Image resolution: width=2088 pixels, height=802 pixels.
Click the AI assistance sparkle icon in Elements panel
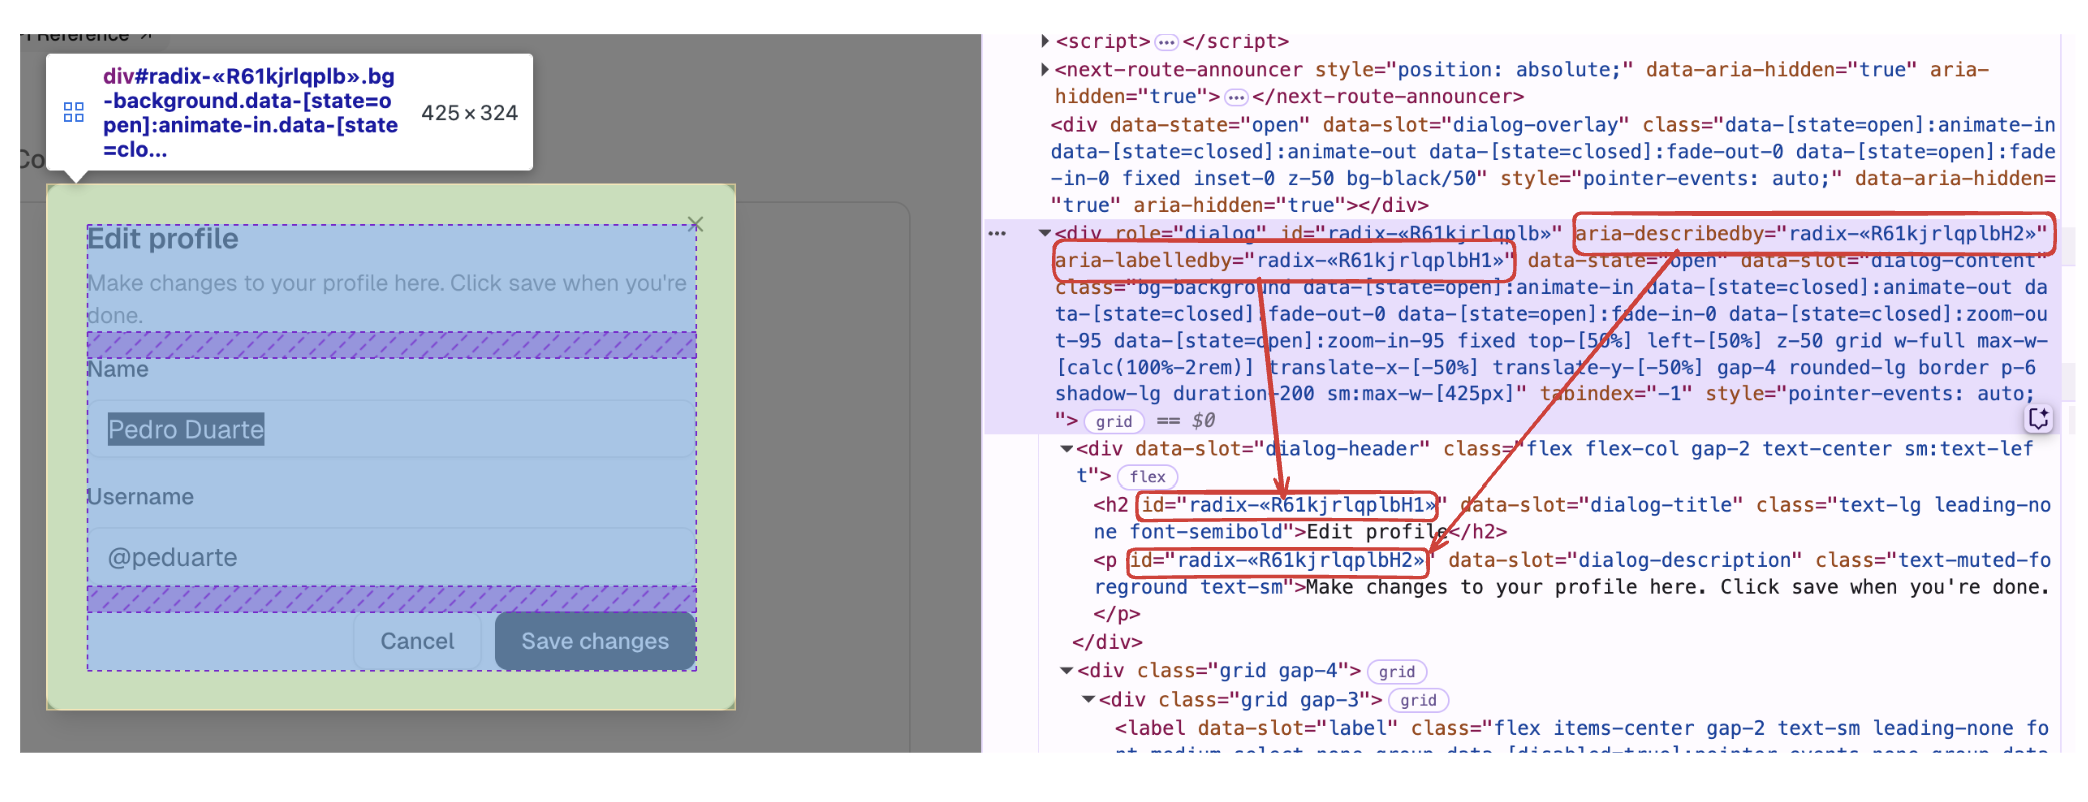[2039, 419]
